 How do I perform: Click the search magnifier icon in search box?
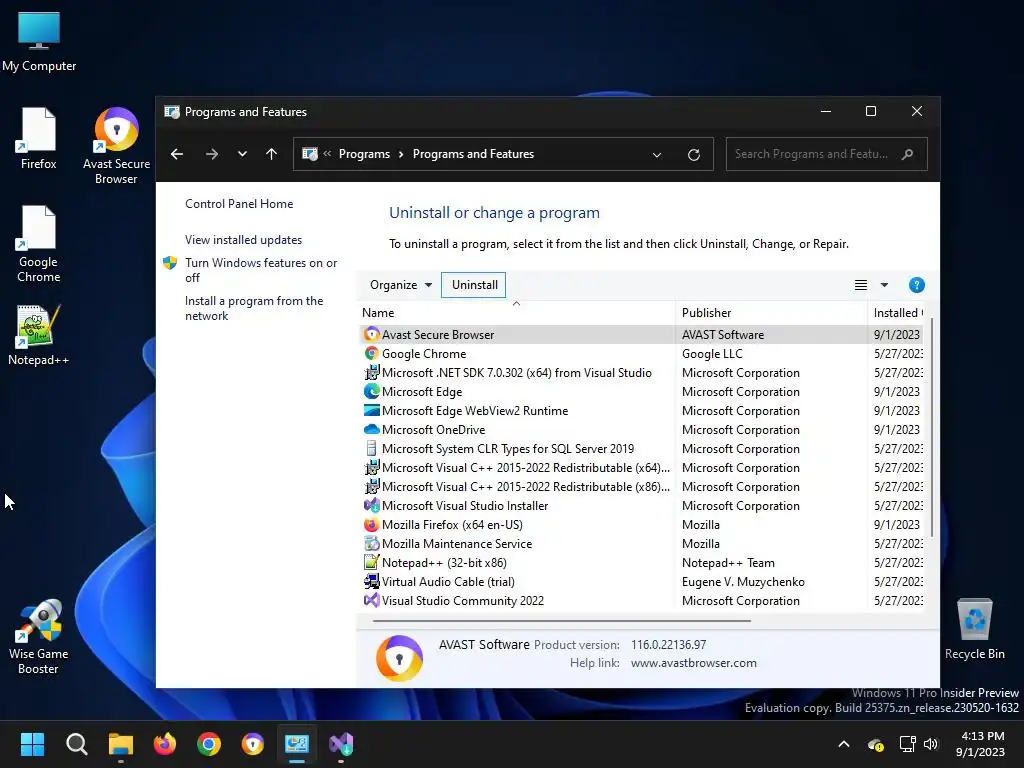click(907, 155)
